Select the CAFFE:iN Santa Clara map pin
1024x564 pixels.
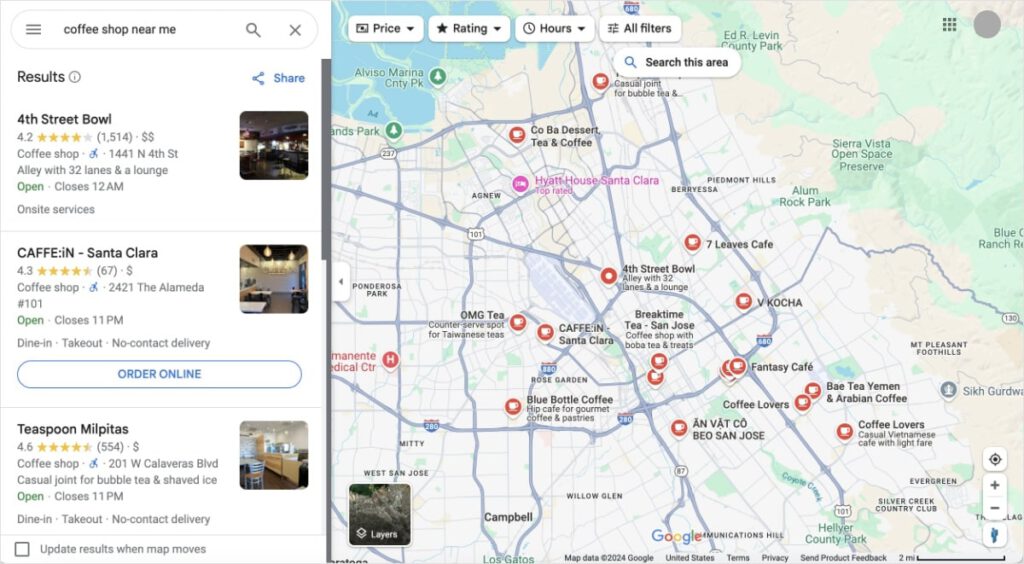click(545, 332)
